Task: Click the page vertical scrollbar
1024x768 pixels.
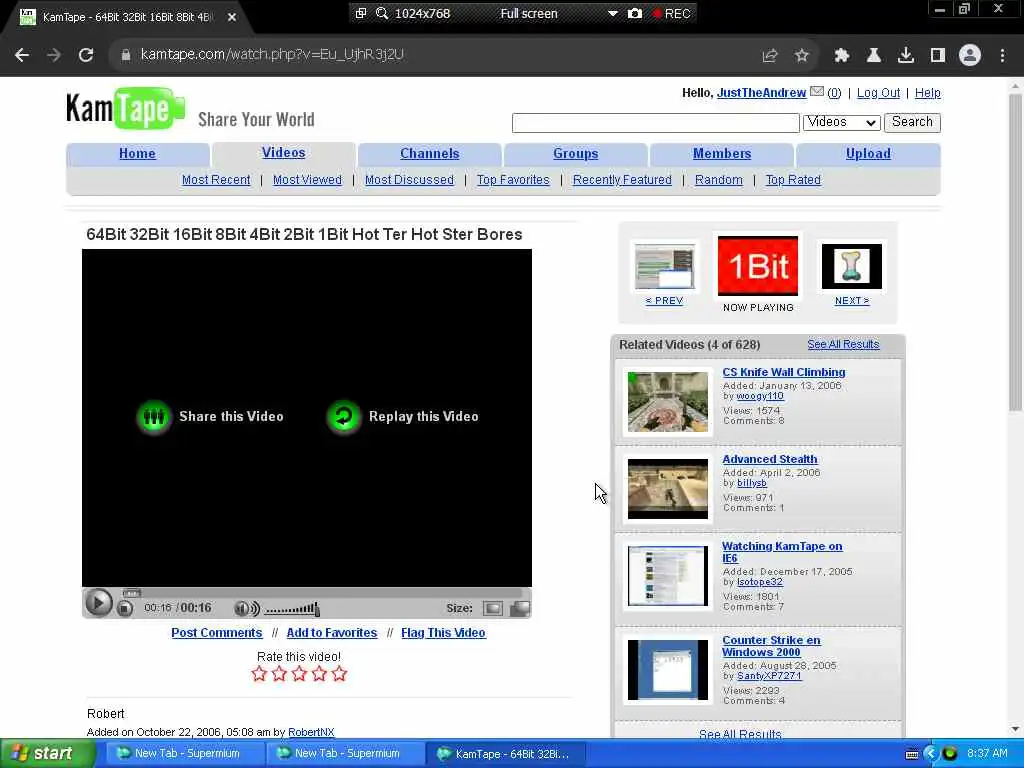Action: (x=1015, y=252)
